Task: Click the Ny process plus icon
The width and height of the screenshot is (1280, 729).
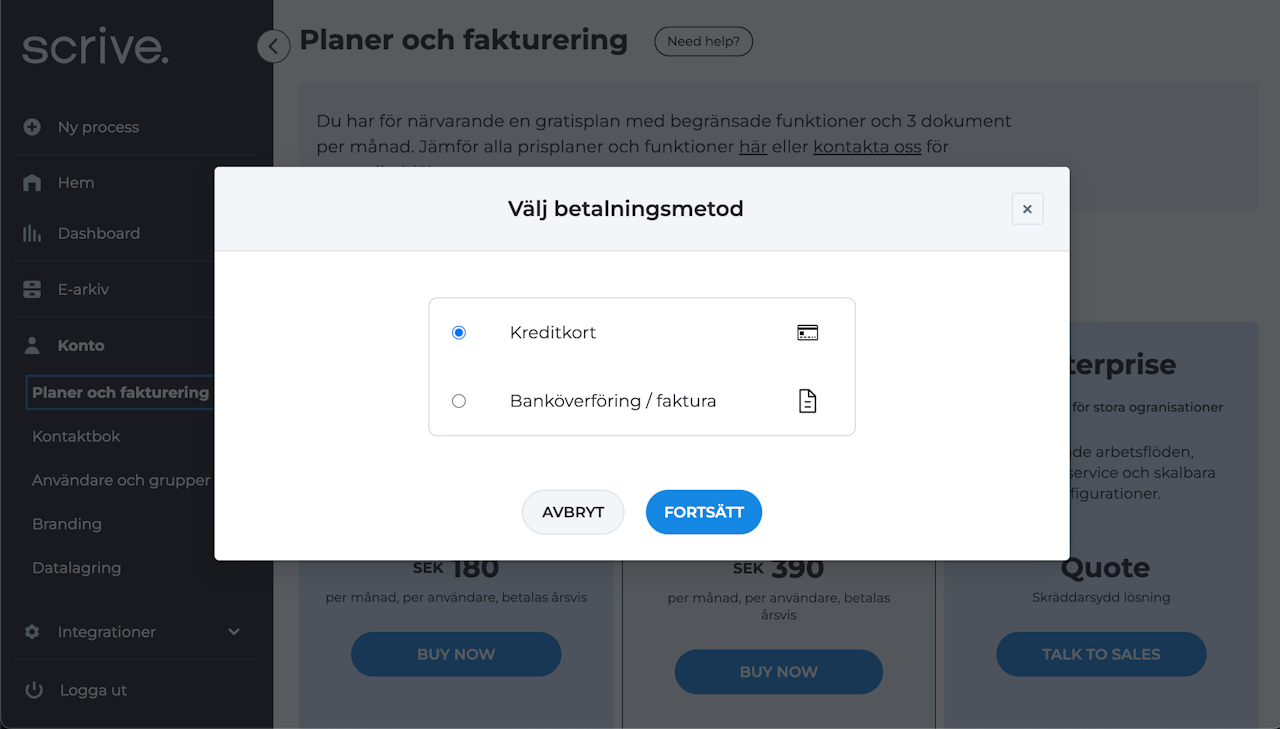Action: pyautogui.click(x=32, y=127)
